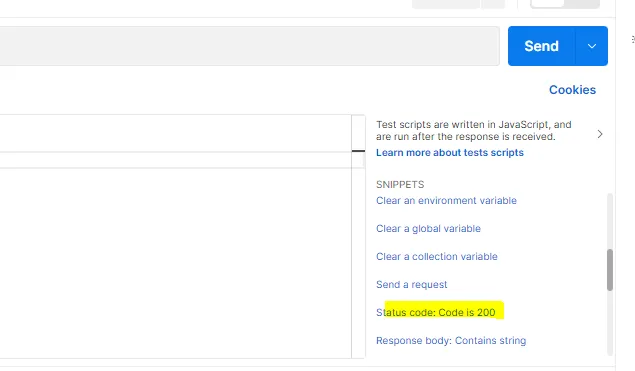Screen dimensions: 635x371
Task: Insert the Send a request snippet
Action: click(411, 284)
